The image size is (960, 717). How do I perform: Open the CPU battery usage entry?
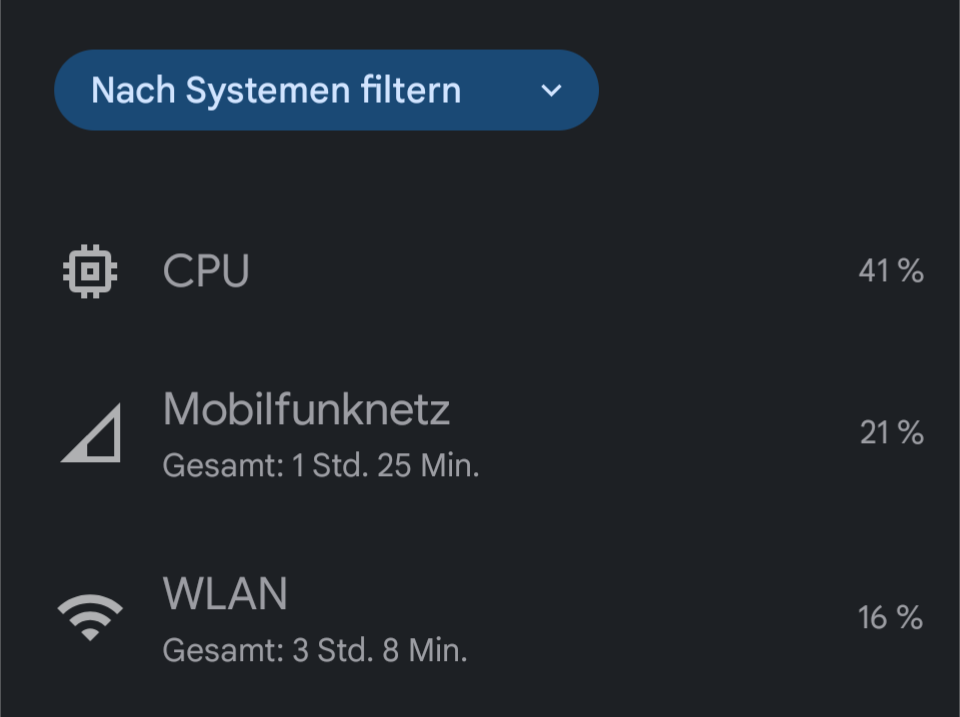point(480,271)
